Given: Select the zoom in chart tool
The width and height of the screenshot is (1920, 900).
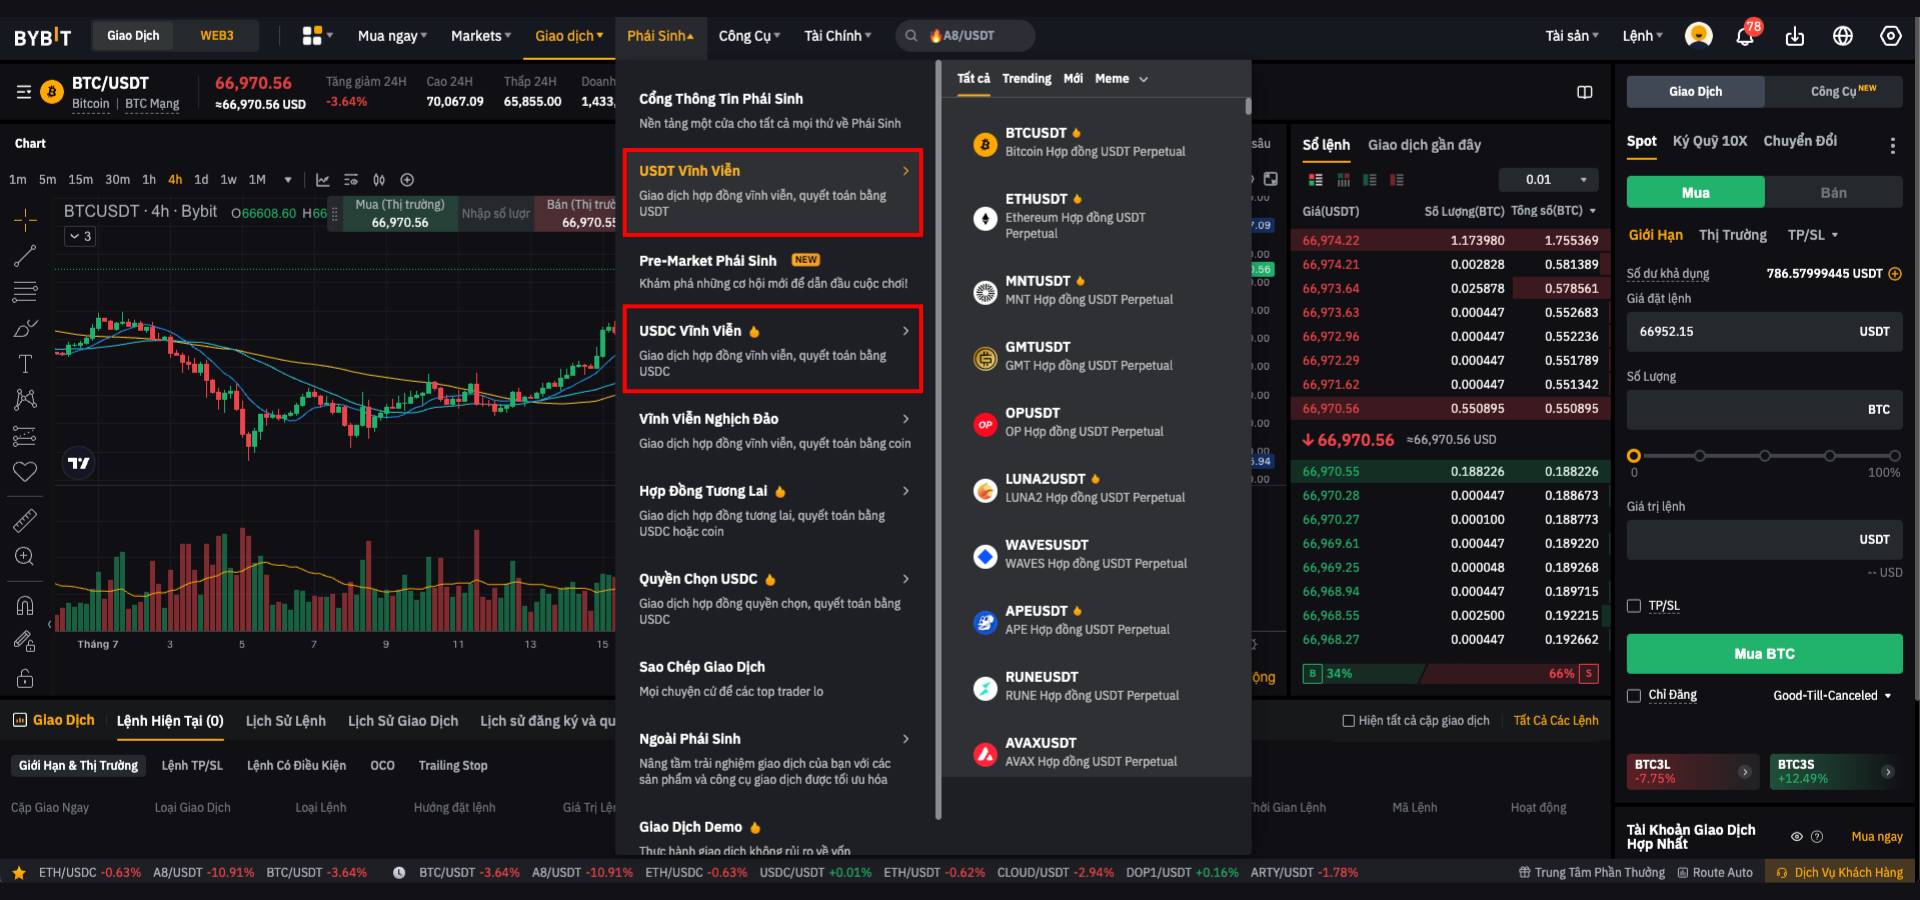Looking at the screenshot, I should [25, 556].
